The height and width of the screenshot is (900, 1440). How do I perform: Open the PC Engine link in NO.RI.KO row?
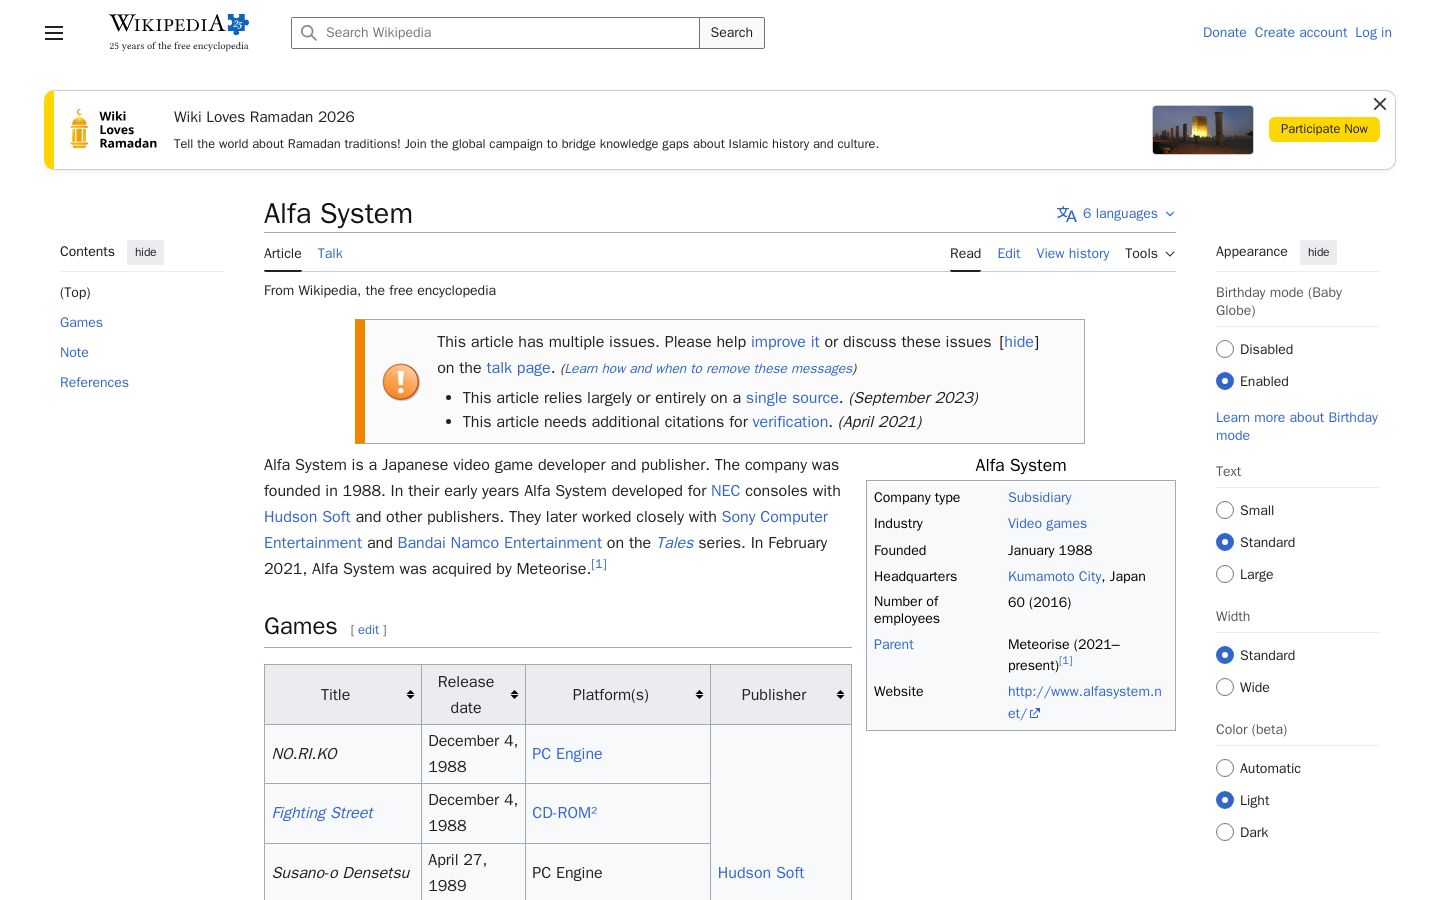point(567,754)
